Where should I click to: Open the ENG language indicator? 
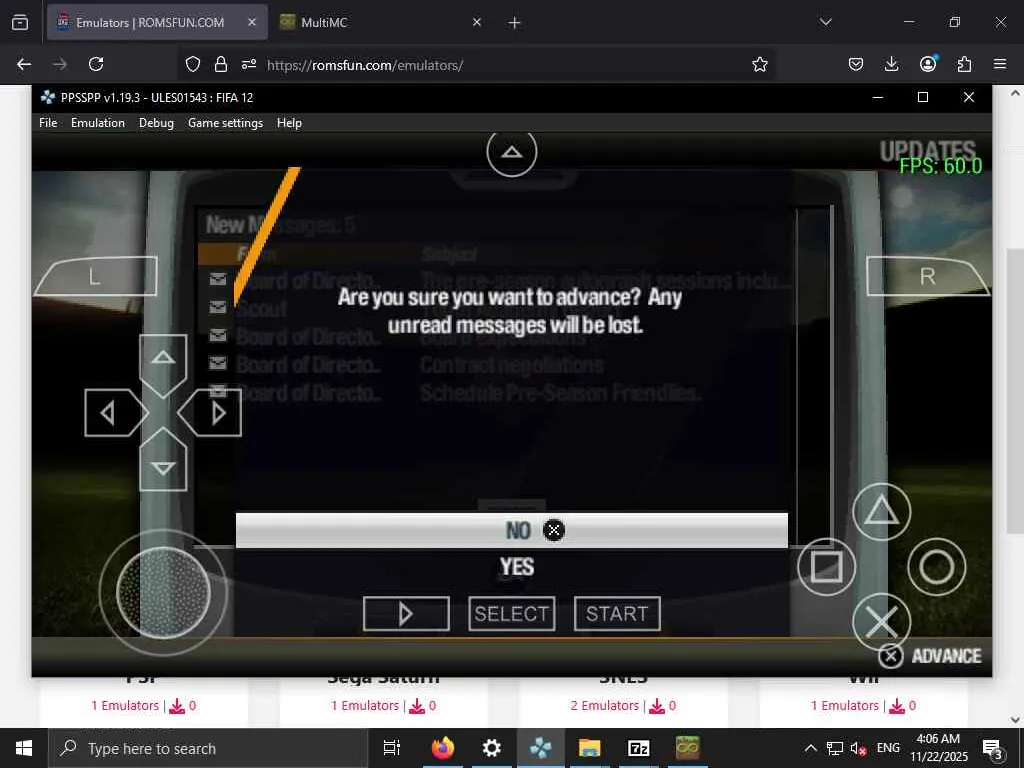[x=888, y=748]
